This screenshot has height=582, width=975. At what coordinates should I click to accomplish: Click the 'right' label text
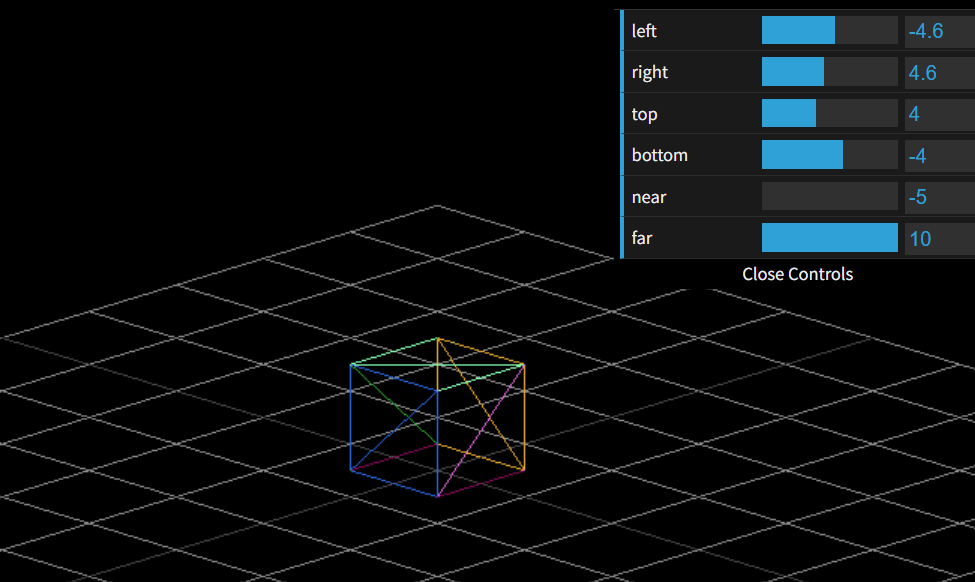pyautogui.click(x=650, y=73)
